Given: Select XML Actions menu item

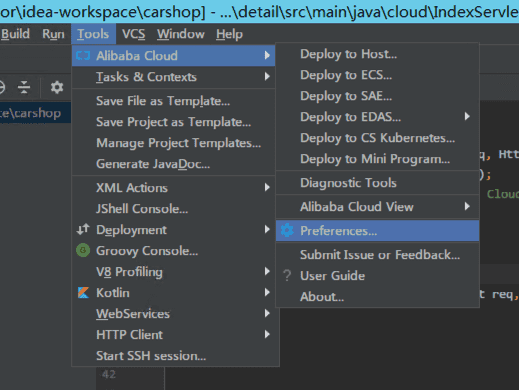Looking at the screenshot, I should 173,188.
